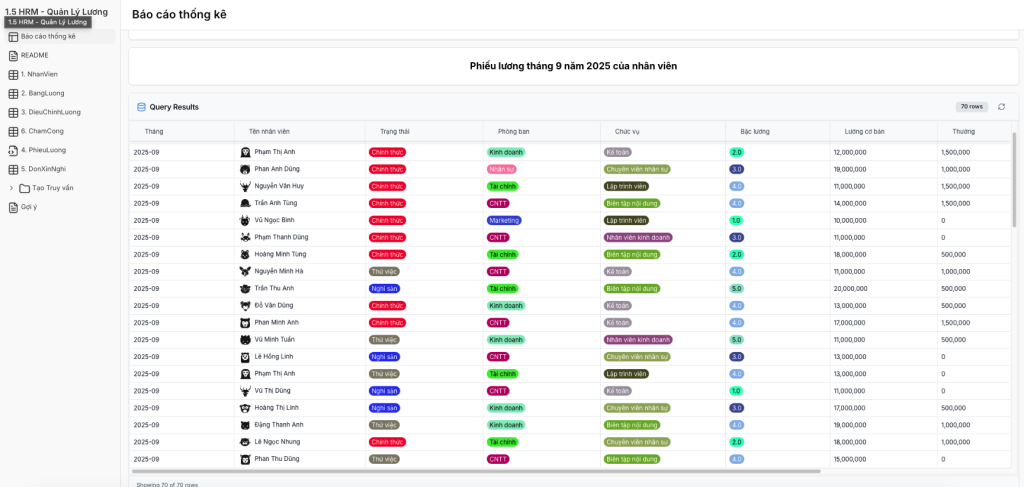Click Phan Anh Dũng's avatar image
This screenshot has width=1024, height=487.
(x=245, y=169)
